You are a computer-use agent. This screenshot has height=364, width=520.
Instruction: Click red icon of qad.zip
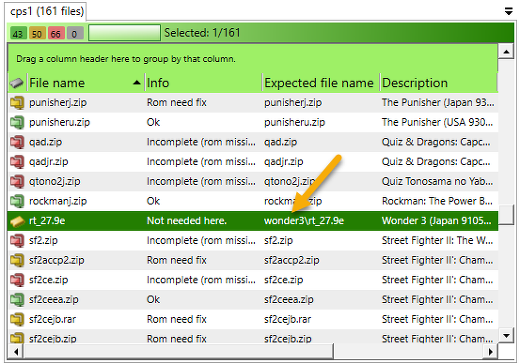(17, 142)
